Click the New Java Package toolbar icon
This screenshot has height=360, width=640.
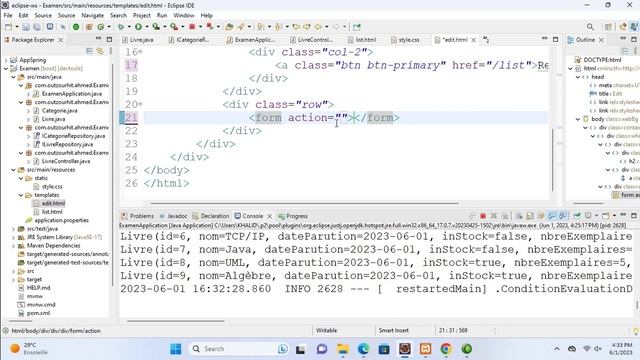point(89,27)
